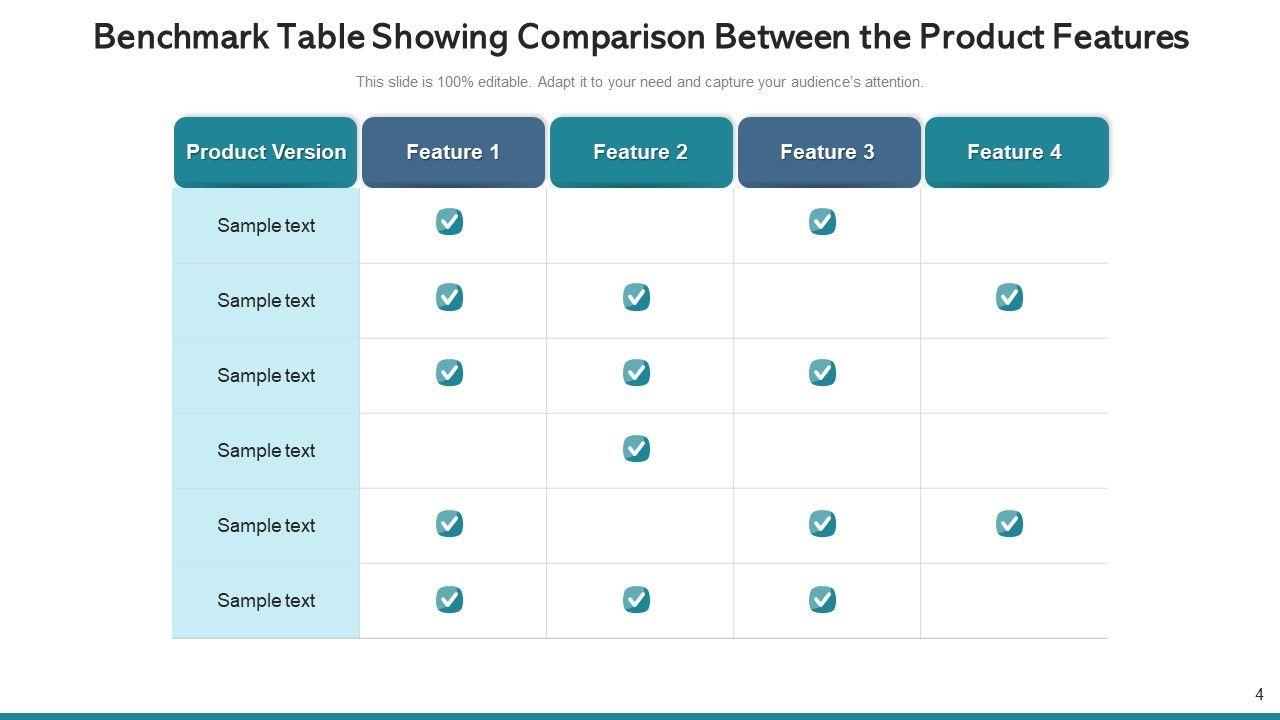Click the only checkmark in the fourth row

coord(636,449)
